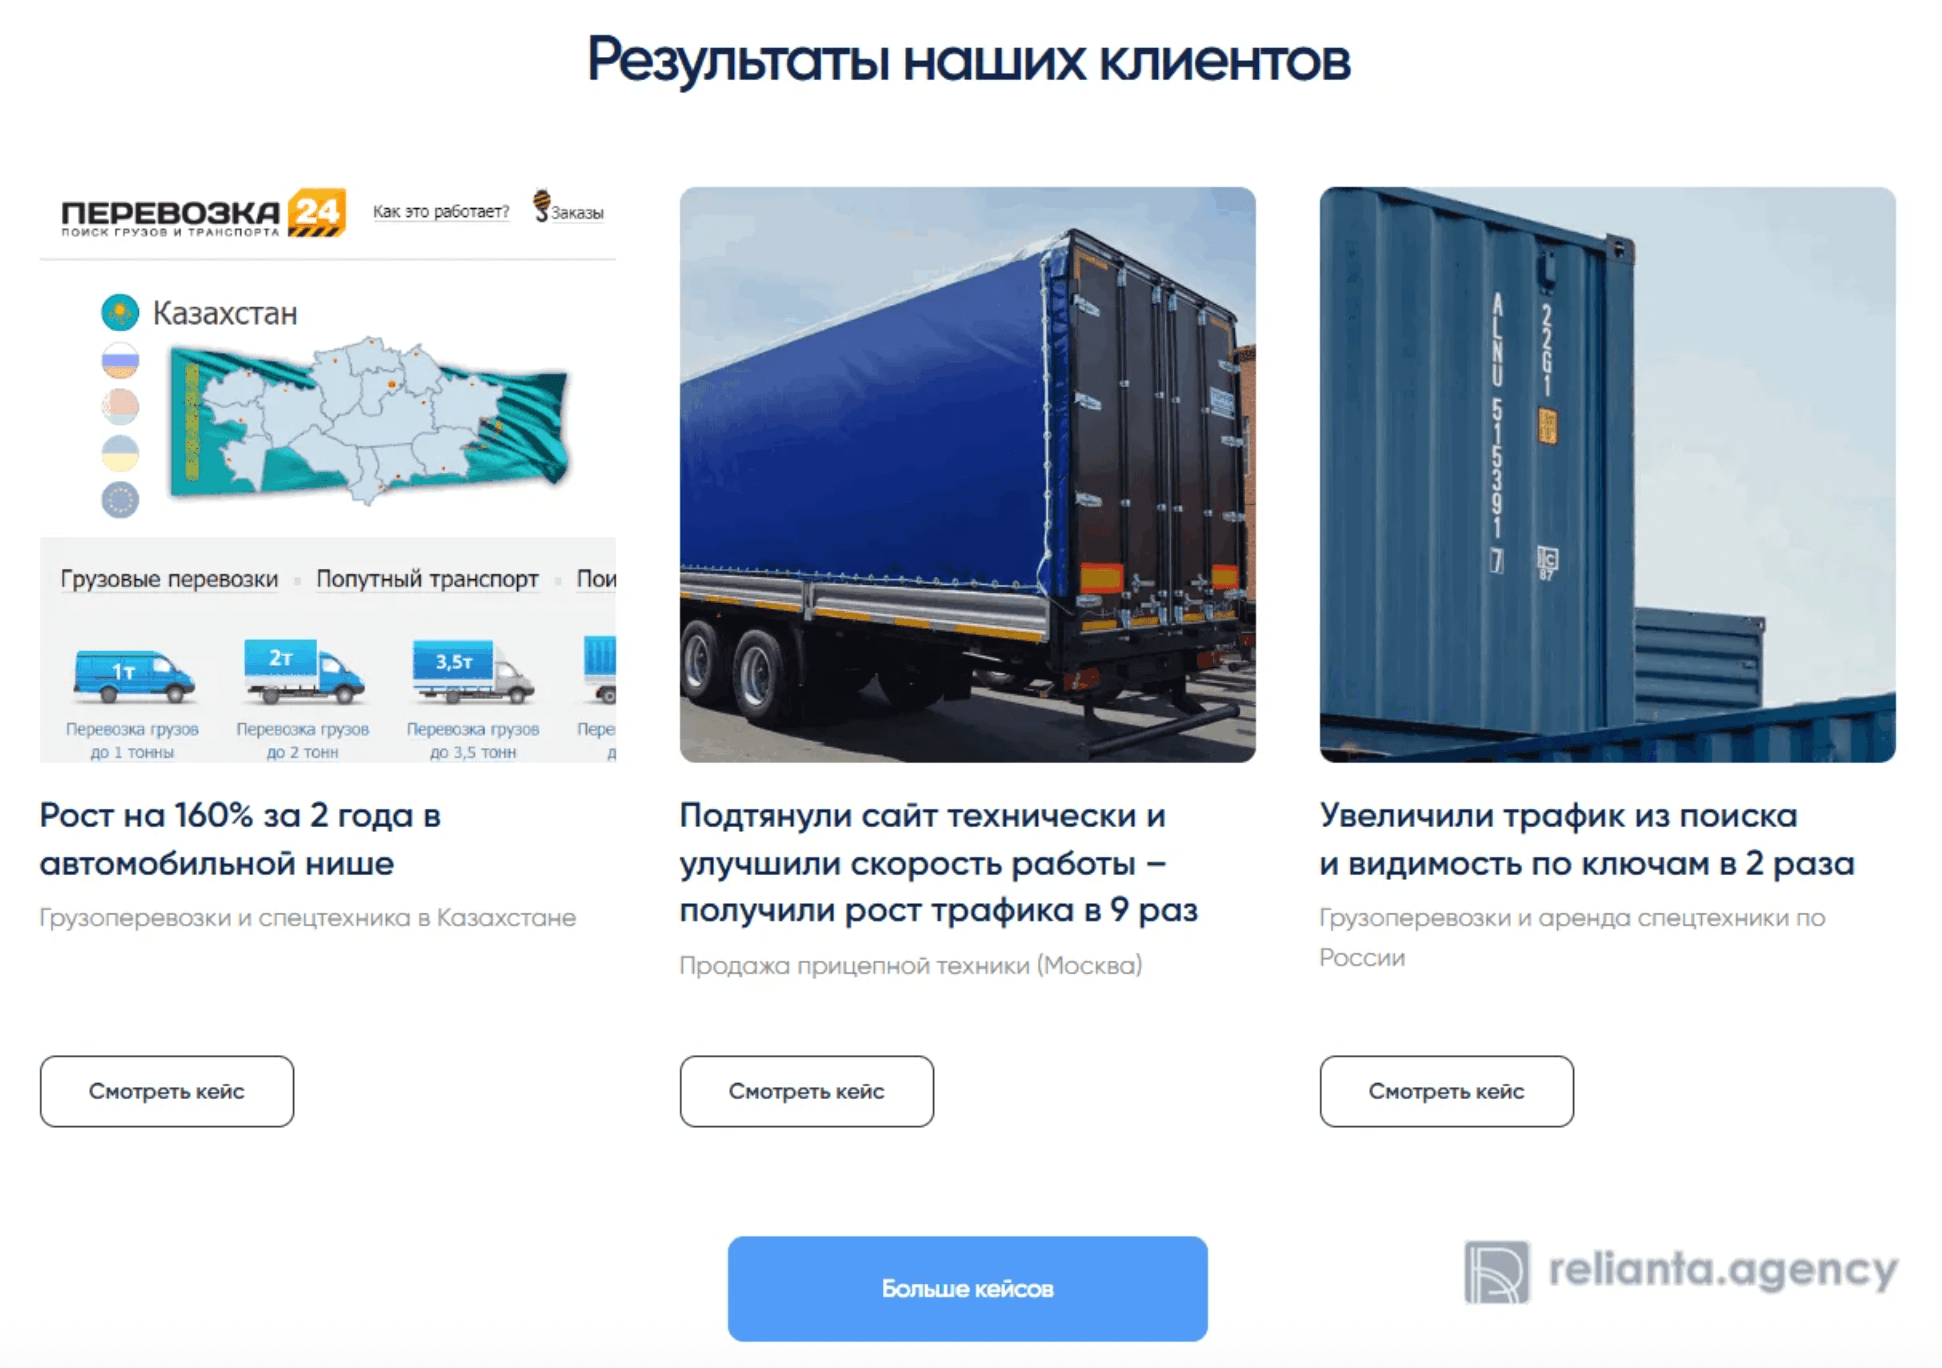Select the Russian flag icon
This screenshot has width=1942, height=1368.
coord(120,360)
